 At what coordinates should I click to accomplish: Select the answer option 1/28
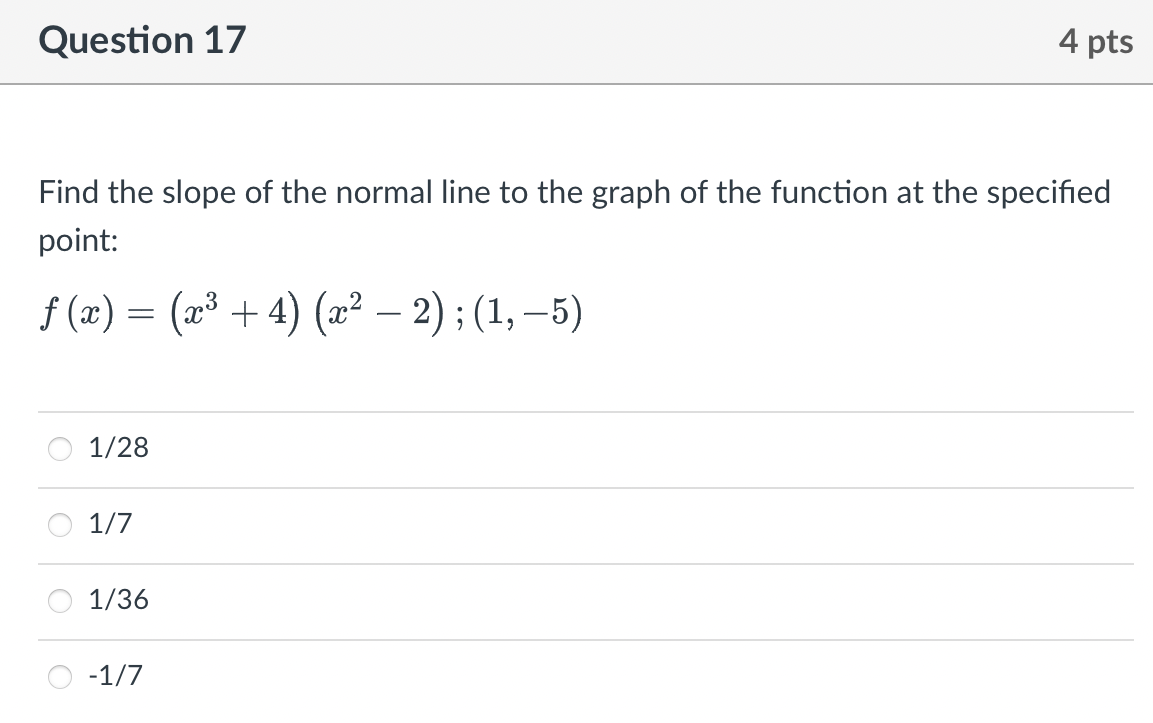[118, 448]
